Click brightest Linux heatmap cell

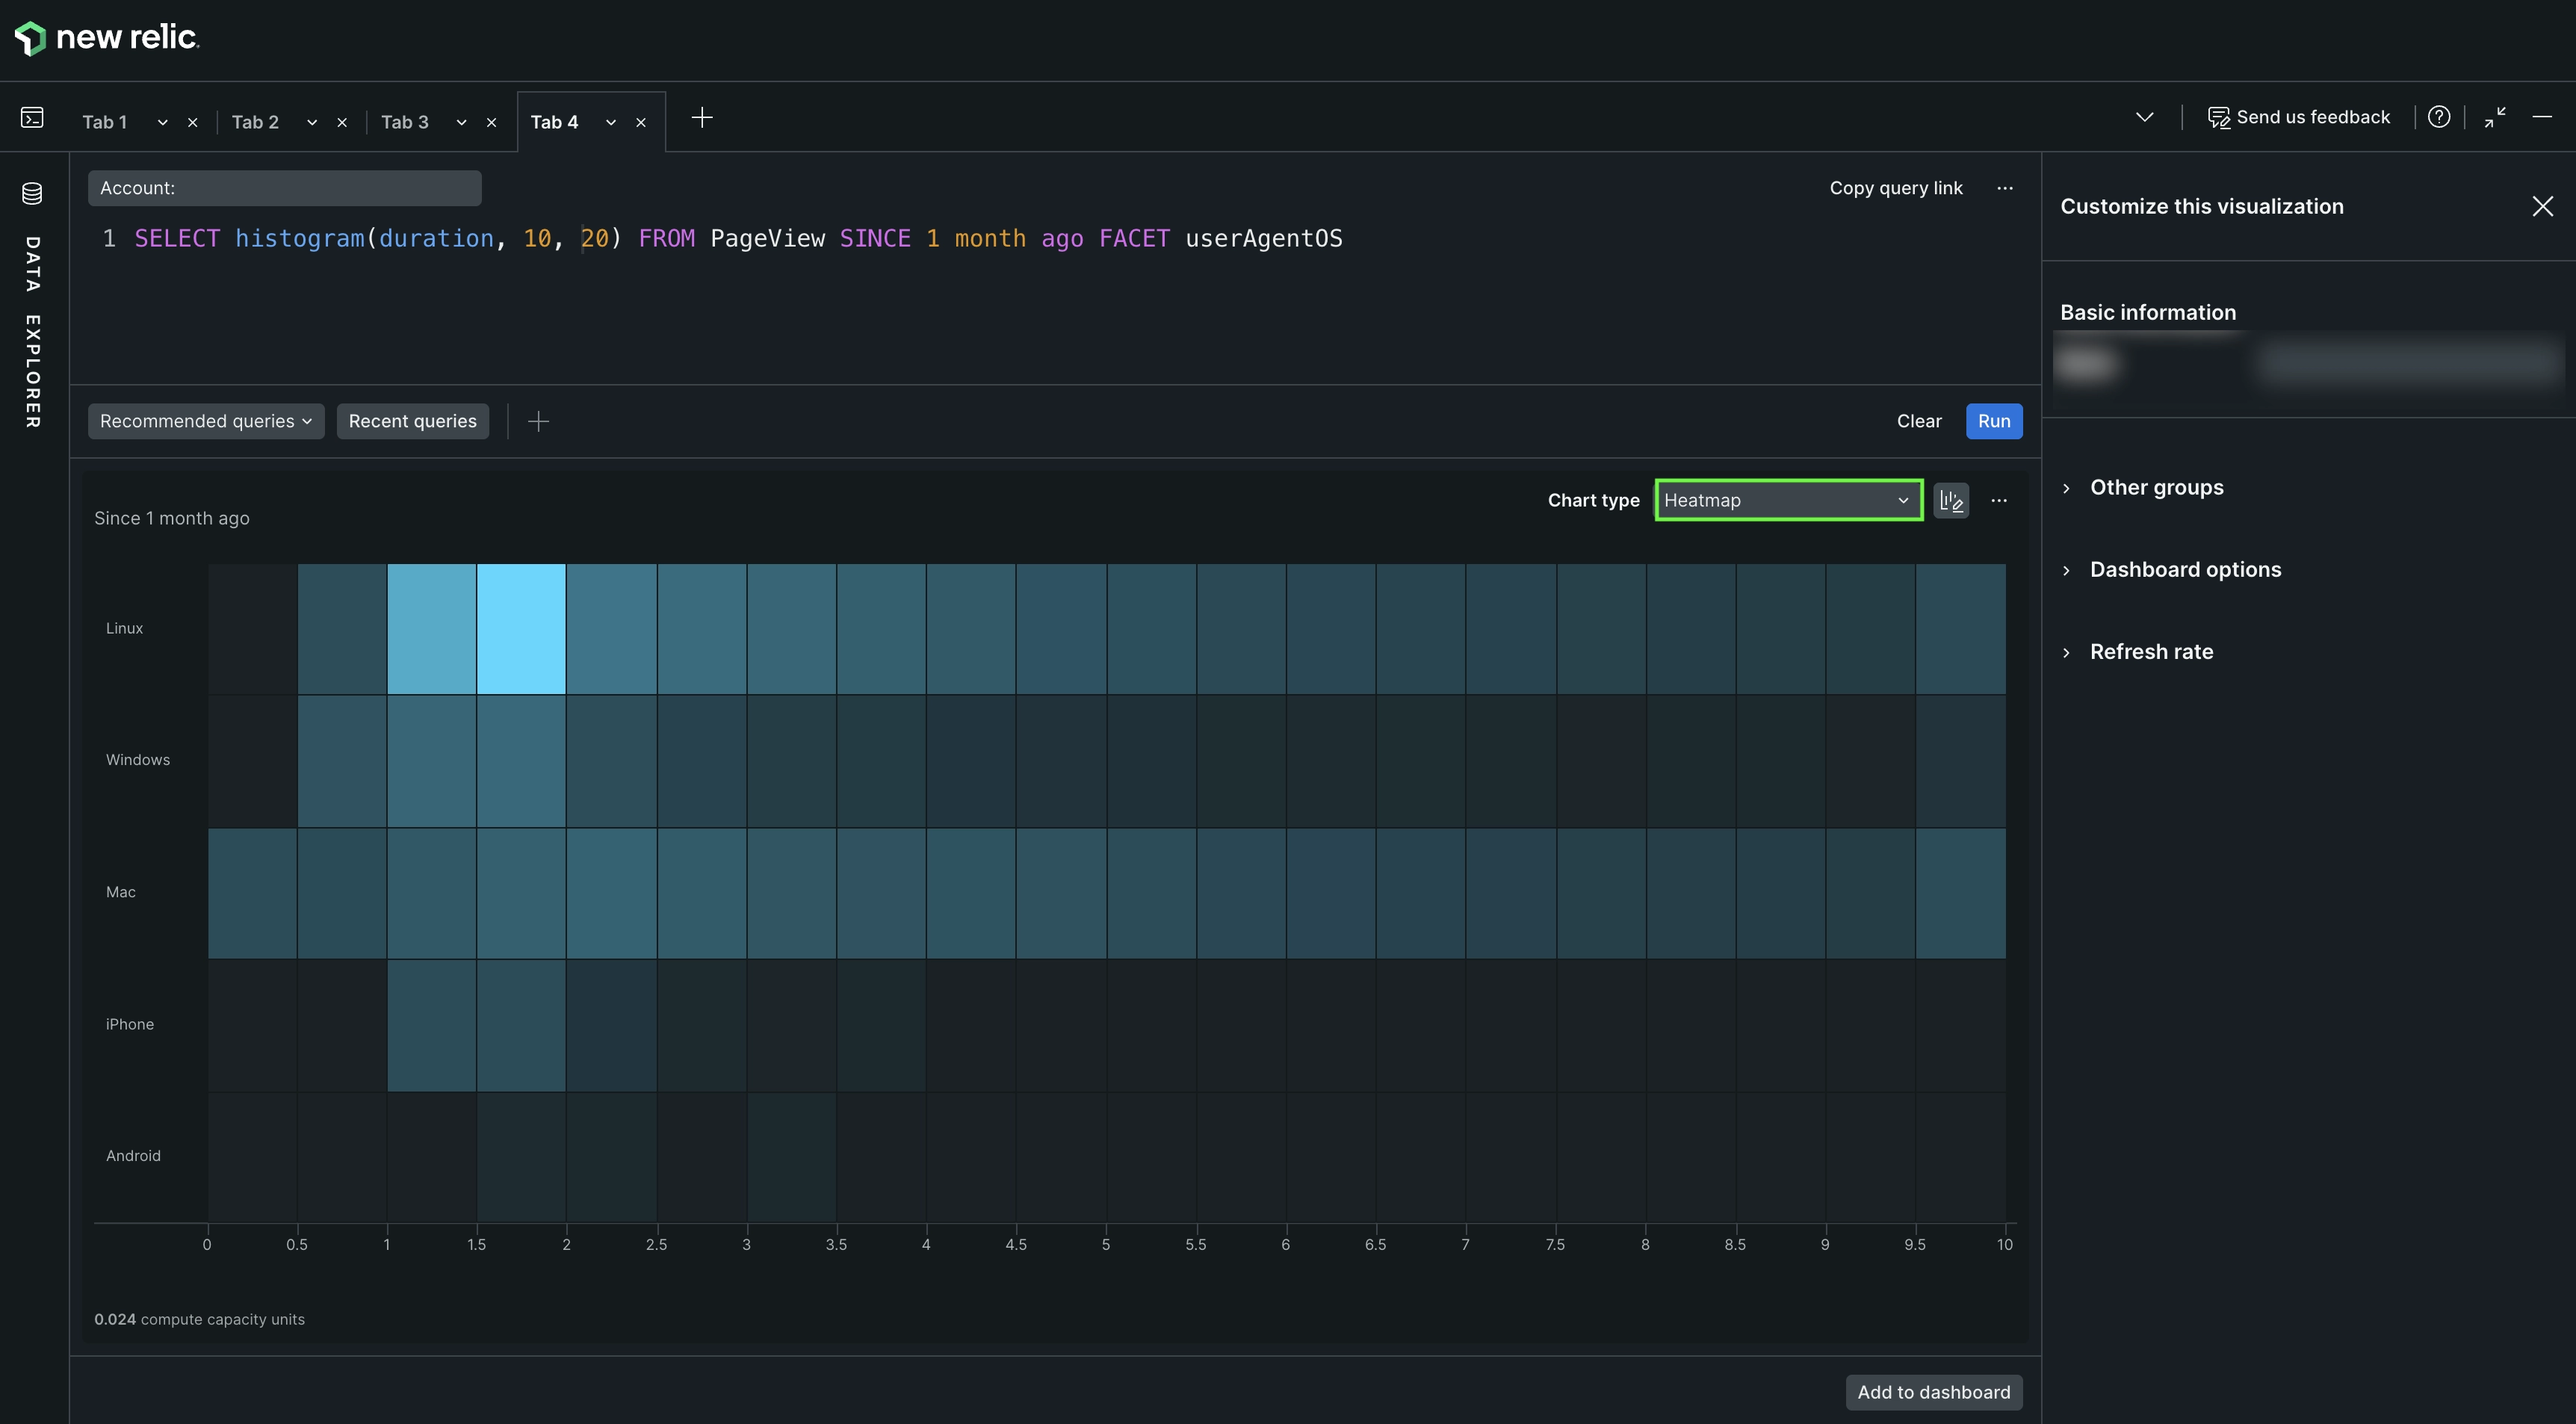(521, 629)
